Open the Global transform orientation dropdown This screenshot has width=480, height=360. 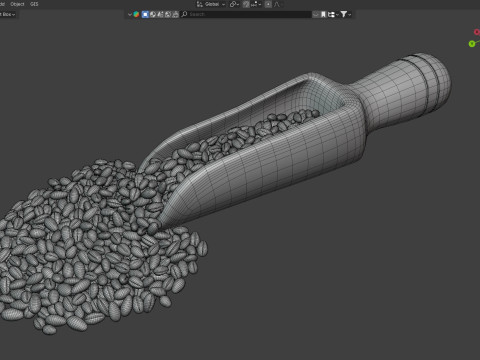coord(211,4)
